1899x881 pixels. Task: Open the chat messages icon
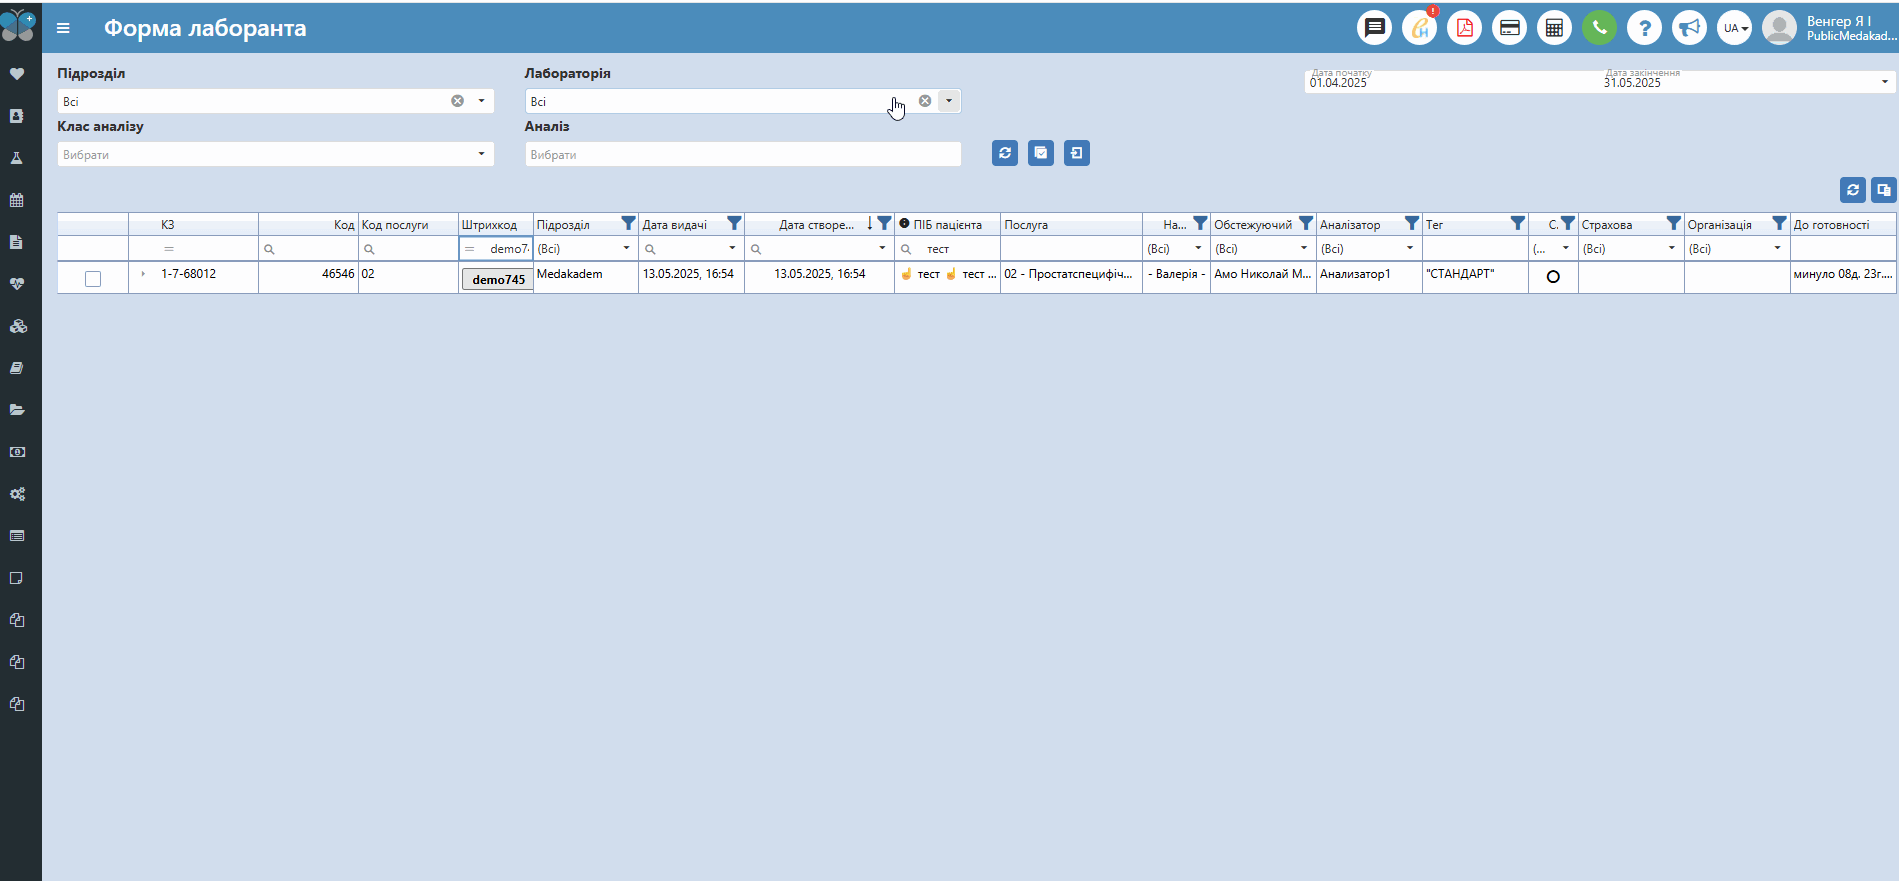(1374, 27)
